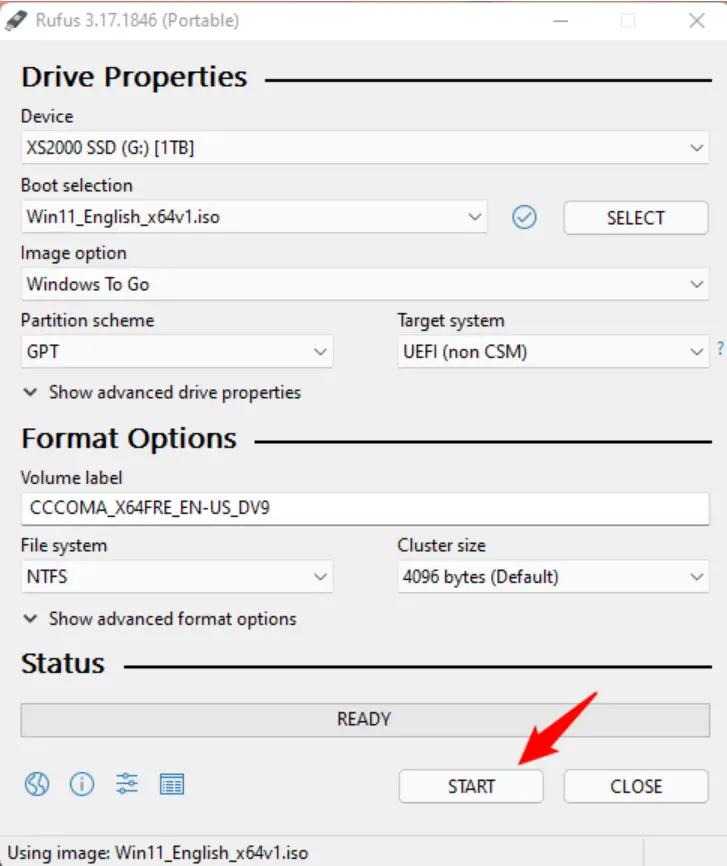
Task: Open the Cluster size dropdown
Action: (553, 577)
